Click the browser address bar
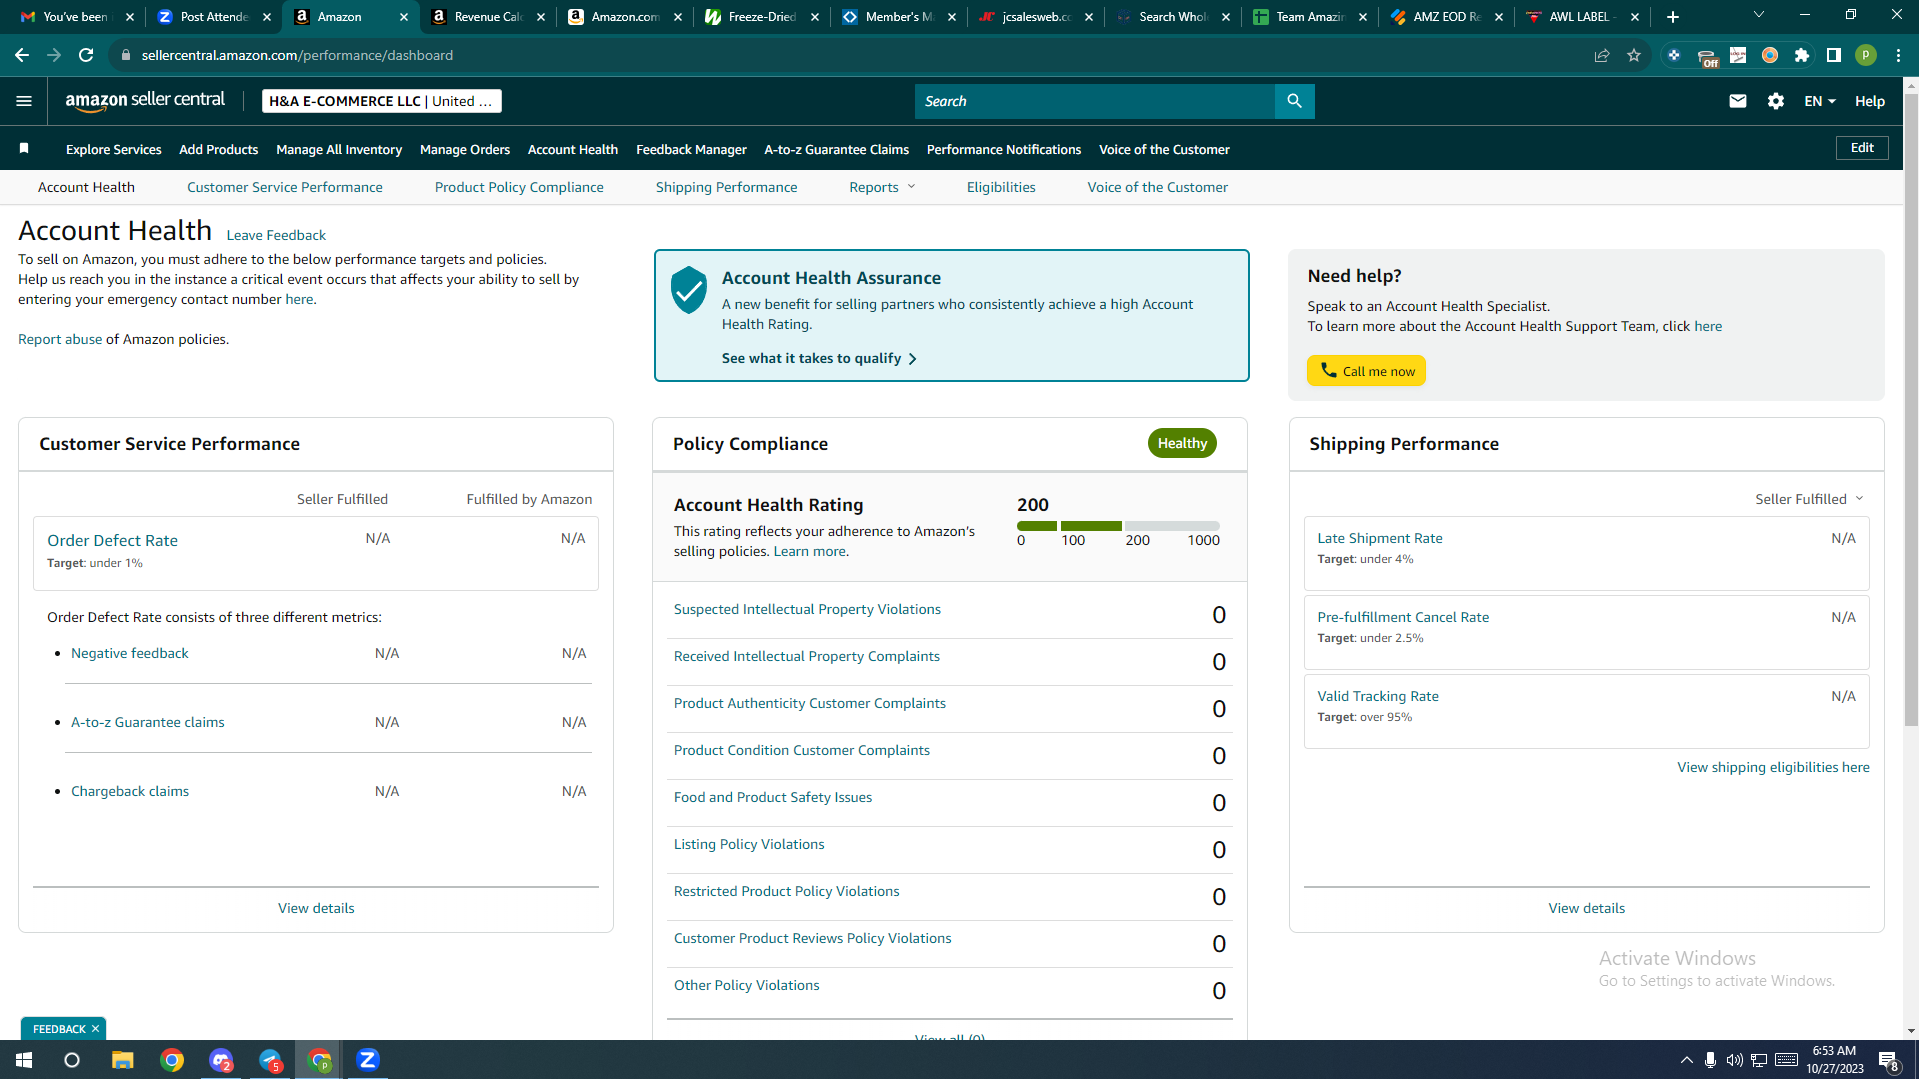Screen dimensions: 1919x1079 click(x=850, y=55)
